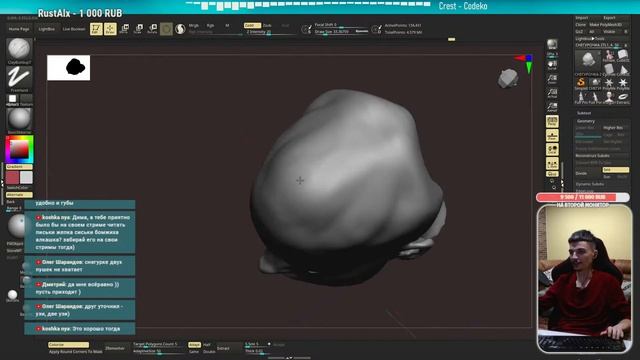
Task: Expand the Geometry section
Action: [x=586, y=121]
